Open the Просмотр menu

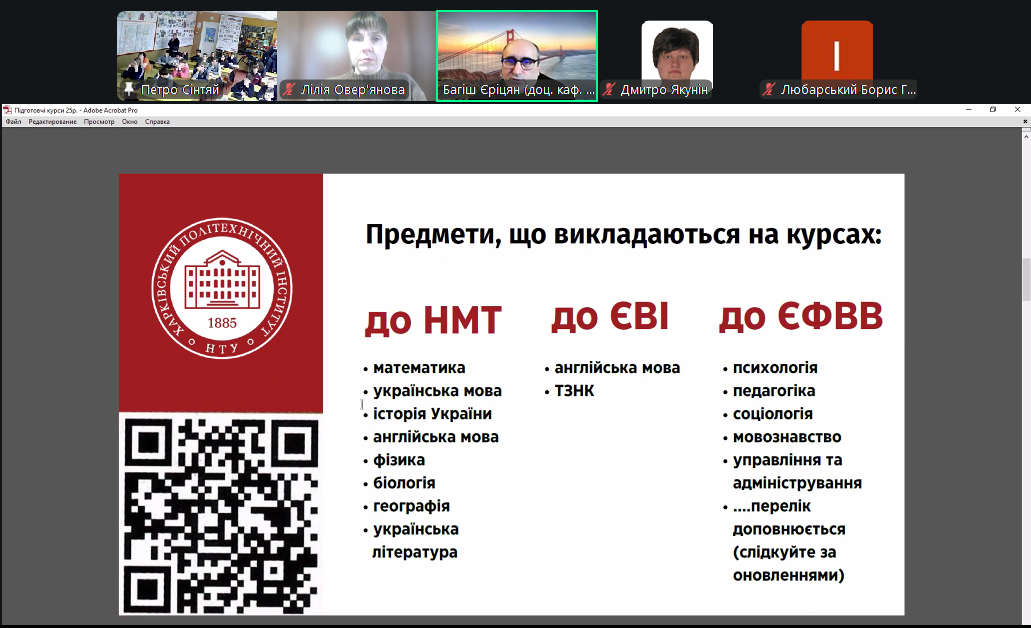pyautogui.click(x=99, y=122)
